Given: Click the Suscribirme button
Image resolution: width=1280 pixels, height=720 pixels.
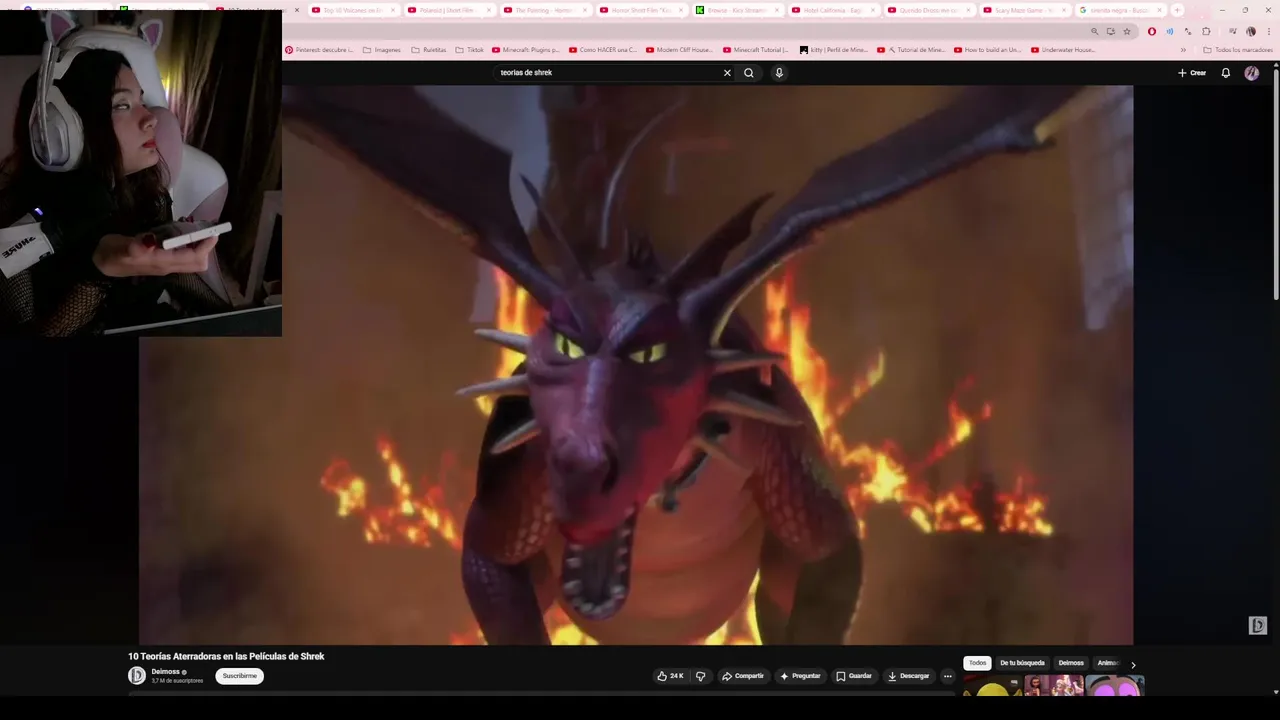Looking at the screenshot, I should tap(239, 676).
